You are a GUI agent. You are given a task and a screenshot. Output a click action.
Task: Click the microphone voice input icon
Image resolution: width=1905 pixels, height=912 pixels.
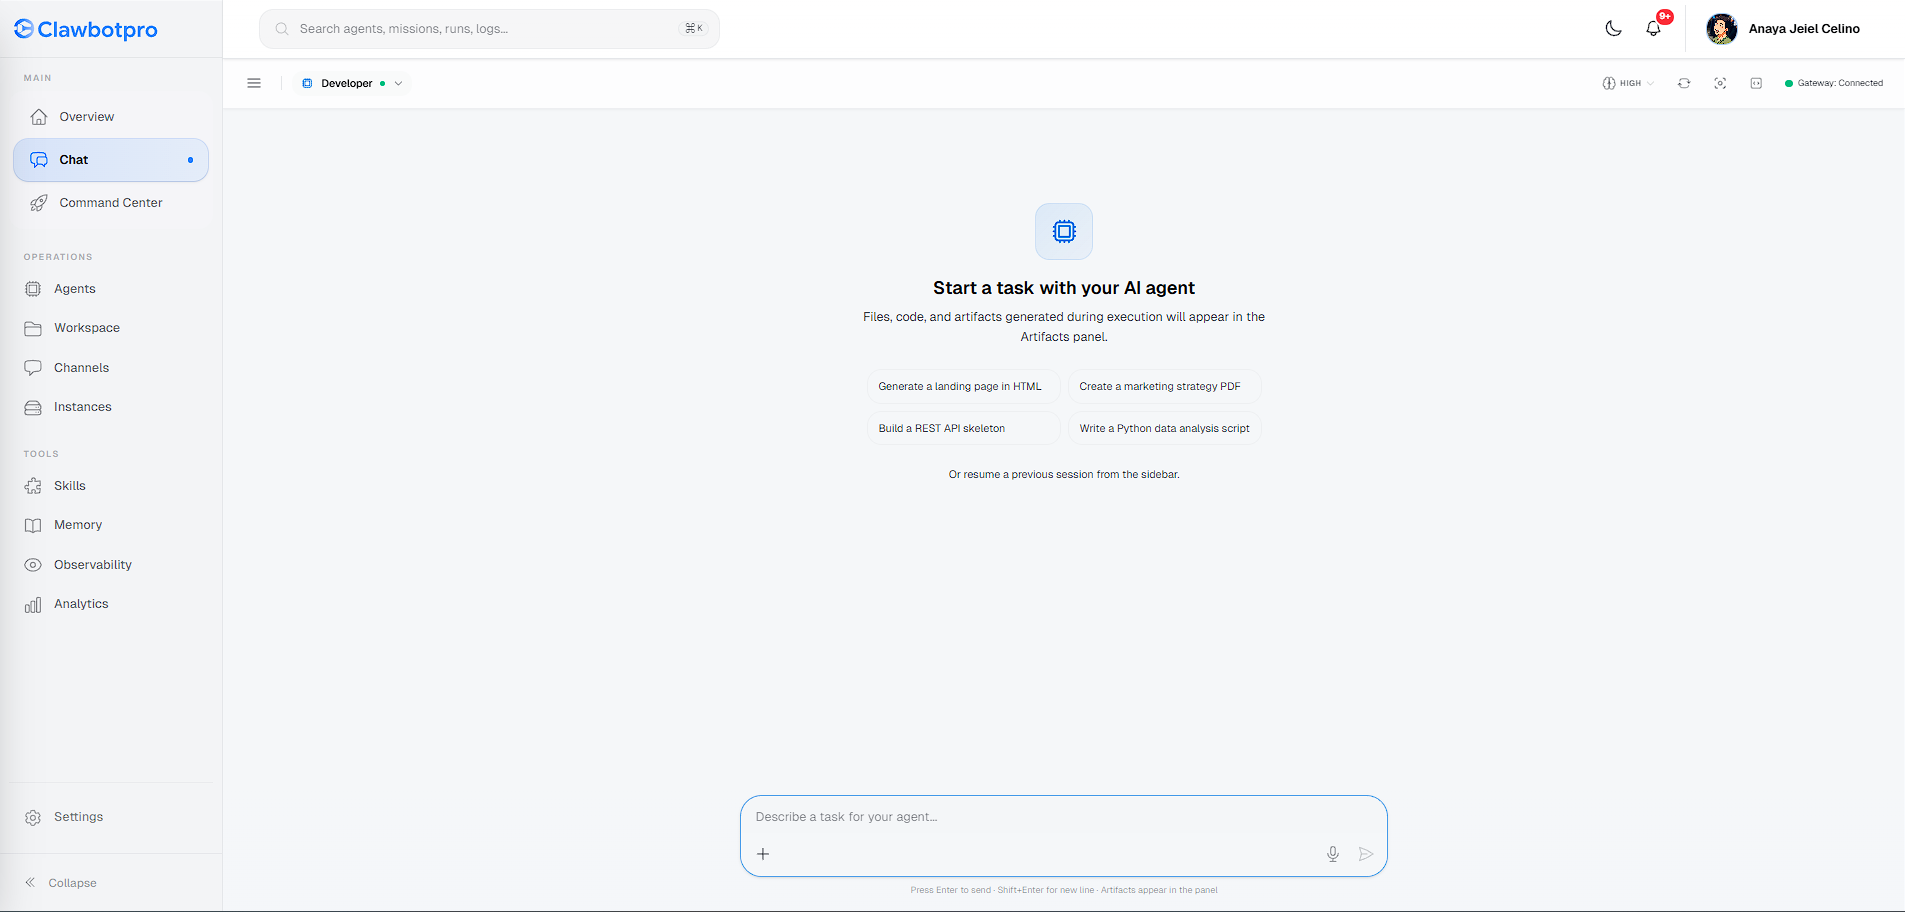click(1332, 854)
